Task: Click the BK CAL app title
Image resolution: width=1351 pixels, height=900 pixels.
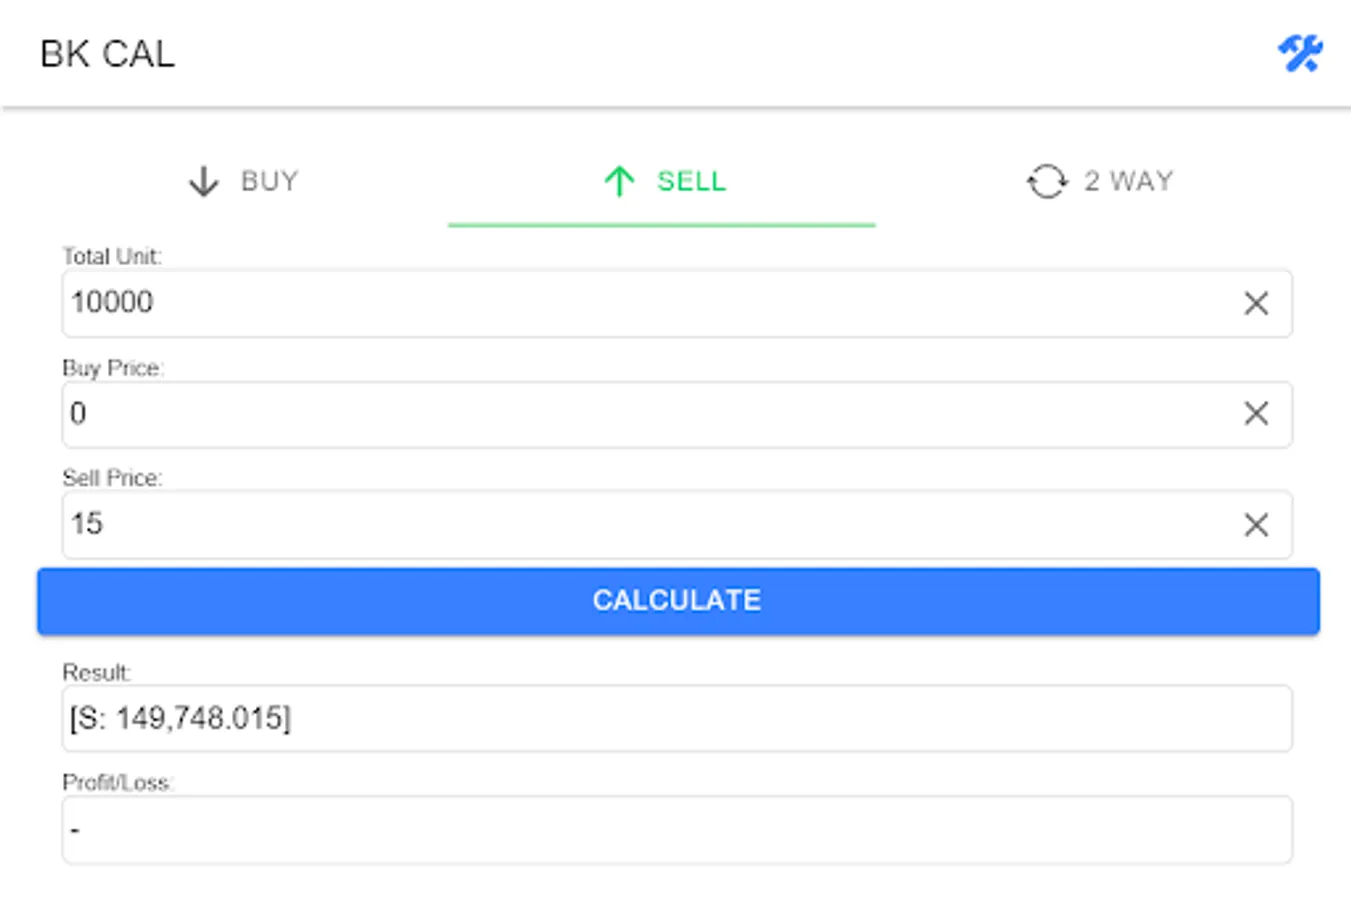Action: (x=107, y=54)
